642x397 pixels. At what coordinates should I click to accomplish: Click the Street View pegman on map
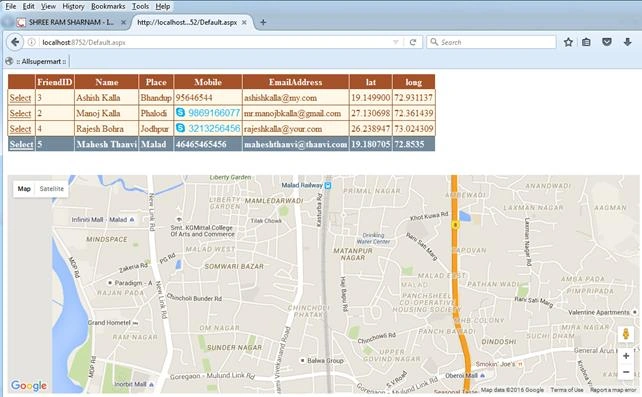pos(626,334)
